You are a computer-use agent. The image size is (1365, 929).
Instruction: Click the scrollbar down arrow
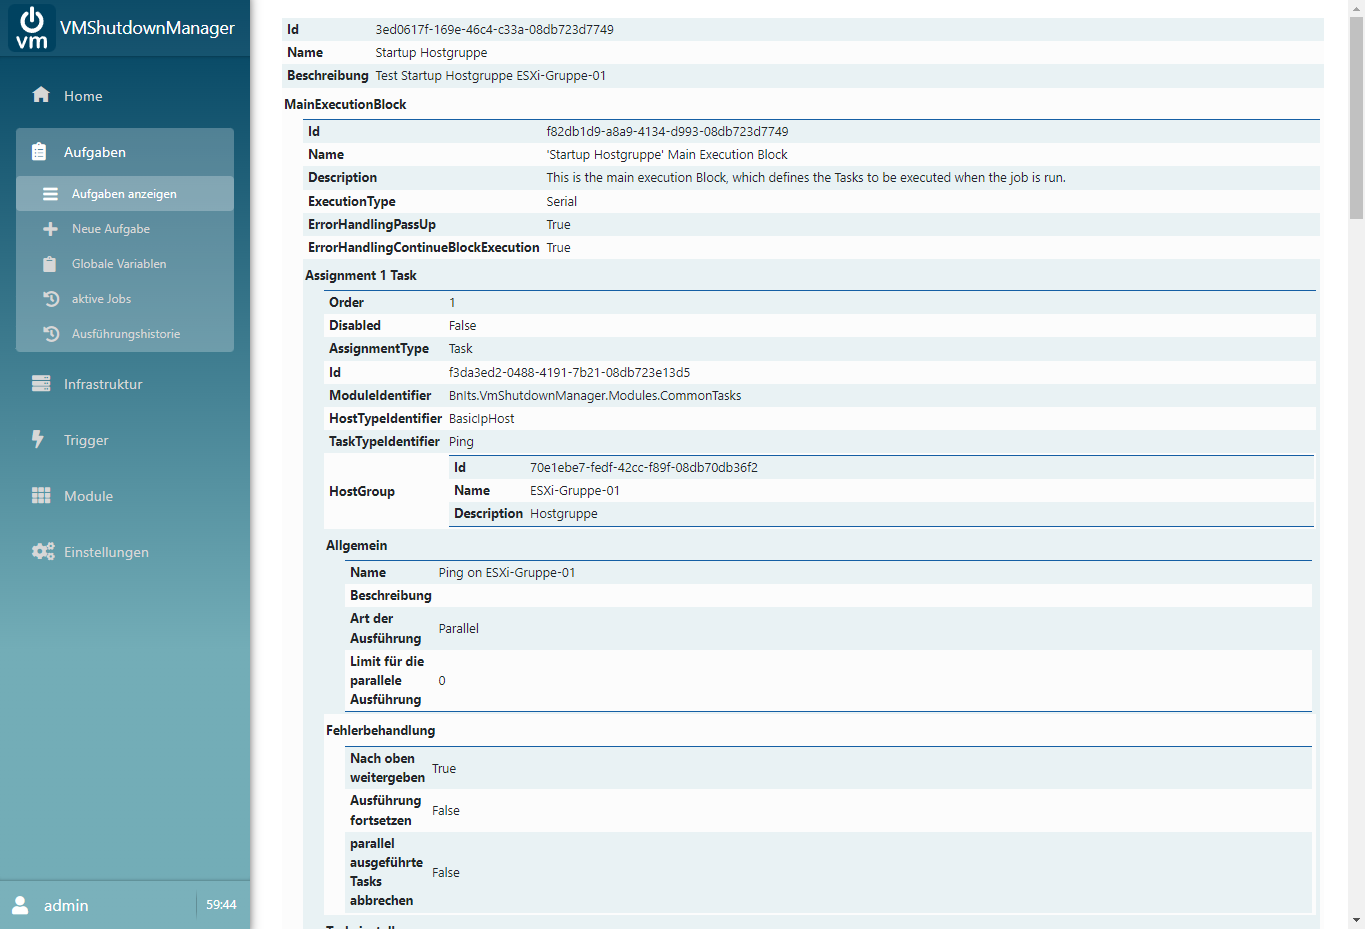pyautogui.click(x=1356, y=920)
